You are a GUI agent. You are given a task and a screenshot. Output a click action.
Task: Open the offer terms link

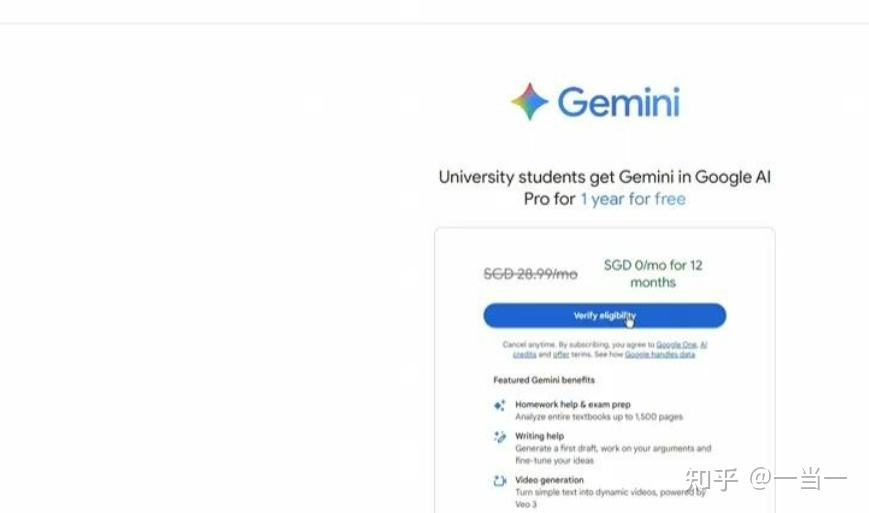click(x=561, y=355)
